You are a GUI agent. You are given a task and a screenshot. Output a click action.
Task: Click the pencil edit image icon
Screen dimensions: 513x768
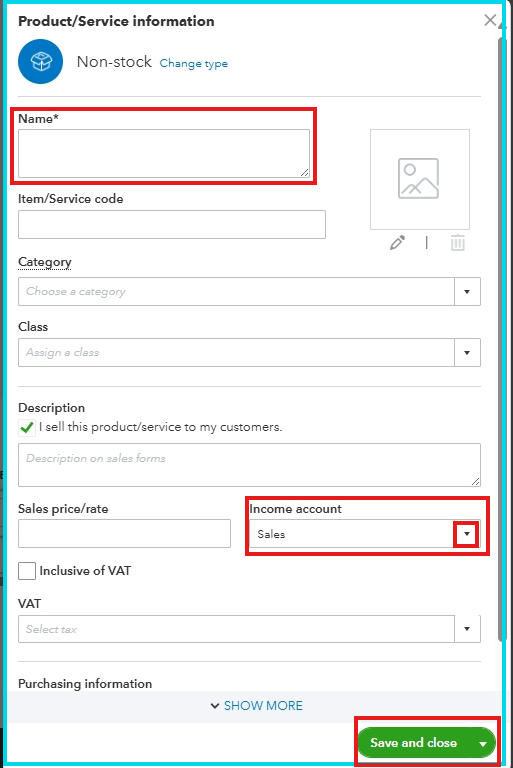pos(397,242)
